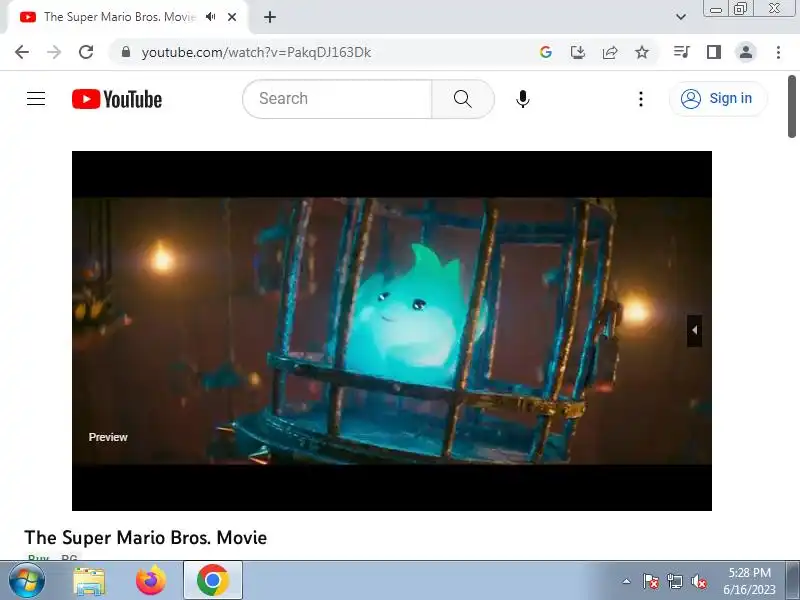Screen dimensions: 800x600
Task: Close The Super Mario Bros. Movie tab
Action: (232, 17)
